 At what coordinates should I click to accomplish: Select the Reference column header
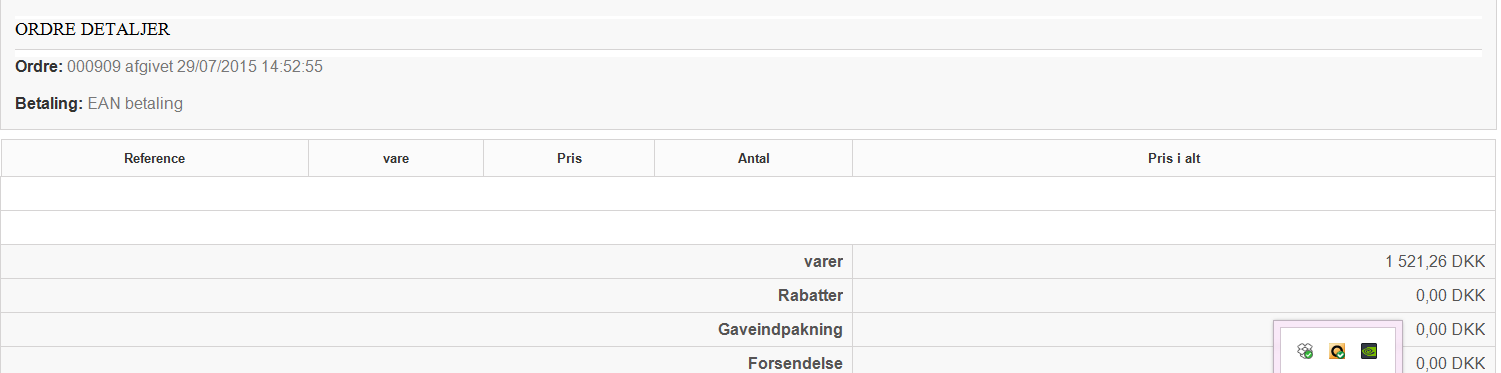155,158
